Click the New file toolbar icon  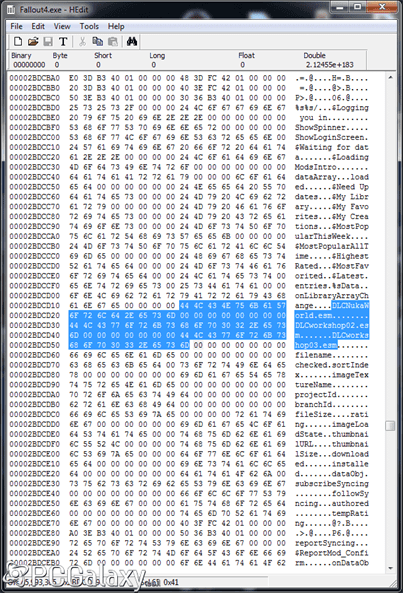(18, 41)
